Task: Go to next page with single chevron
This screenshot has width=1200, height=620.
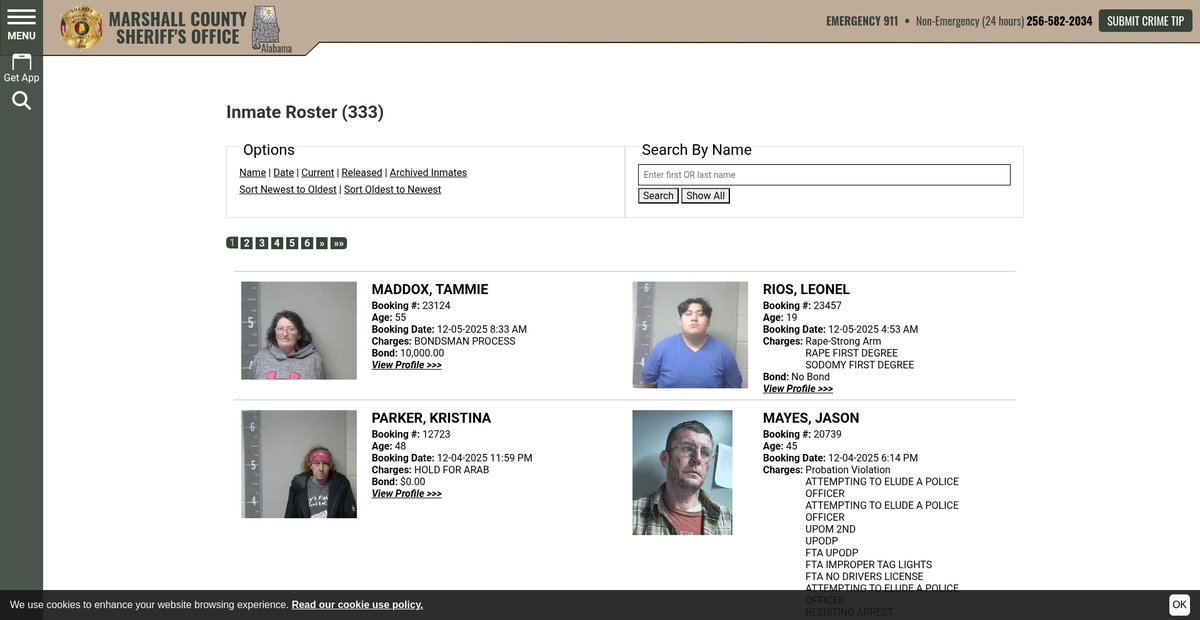Action: (322, 243)
